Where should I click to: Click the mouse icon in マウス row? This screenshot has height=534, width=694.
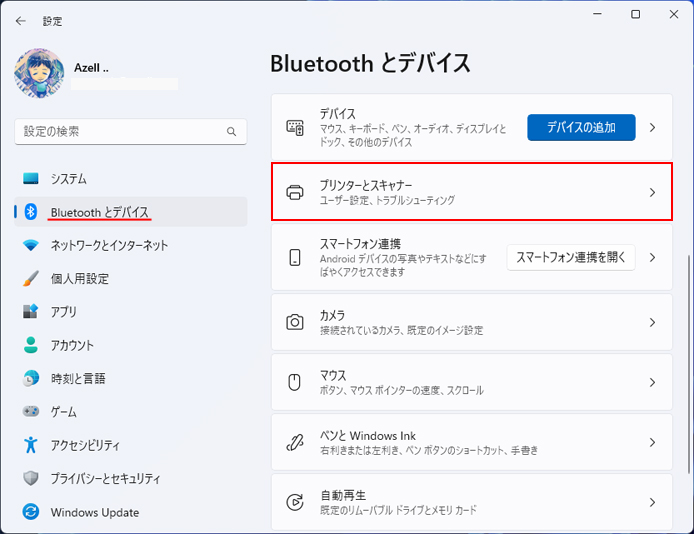click(294, 382)
